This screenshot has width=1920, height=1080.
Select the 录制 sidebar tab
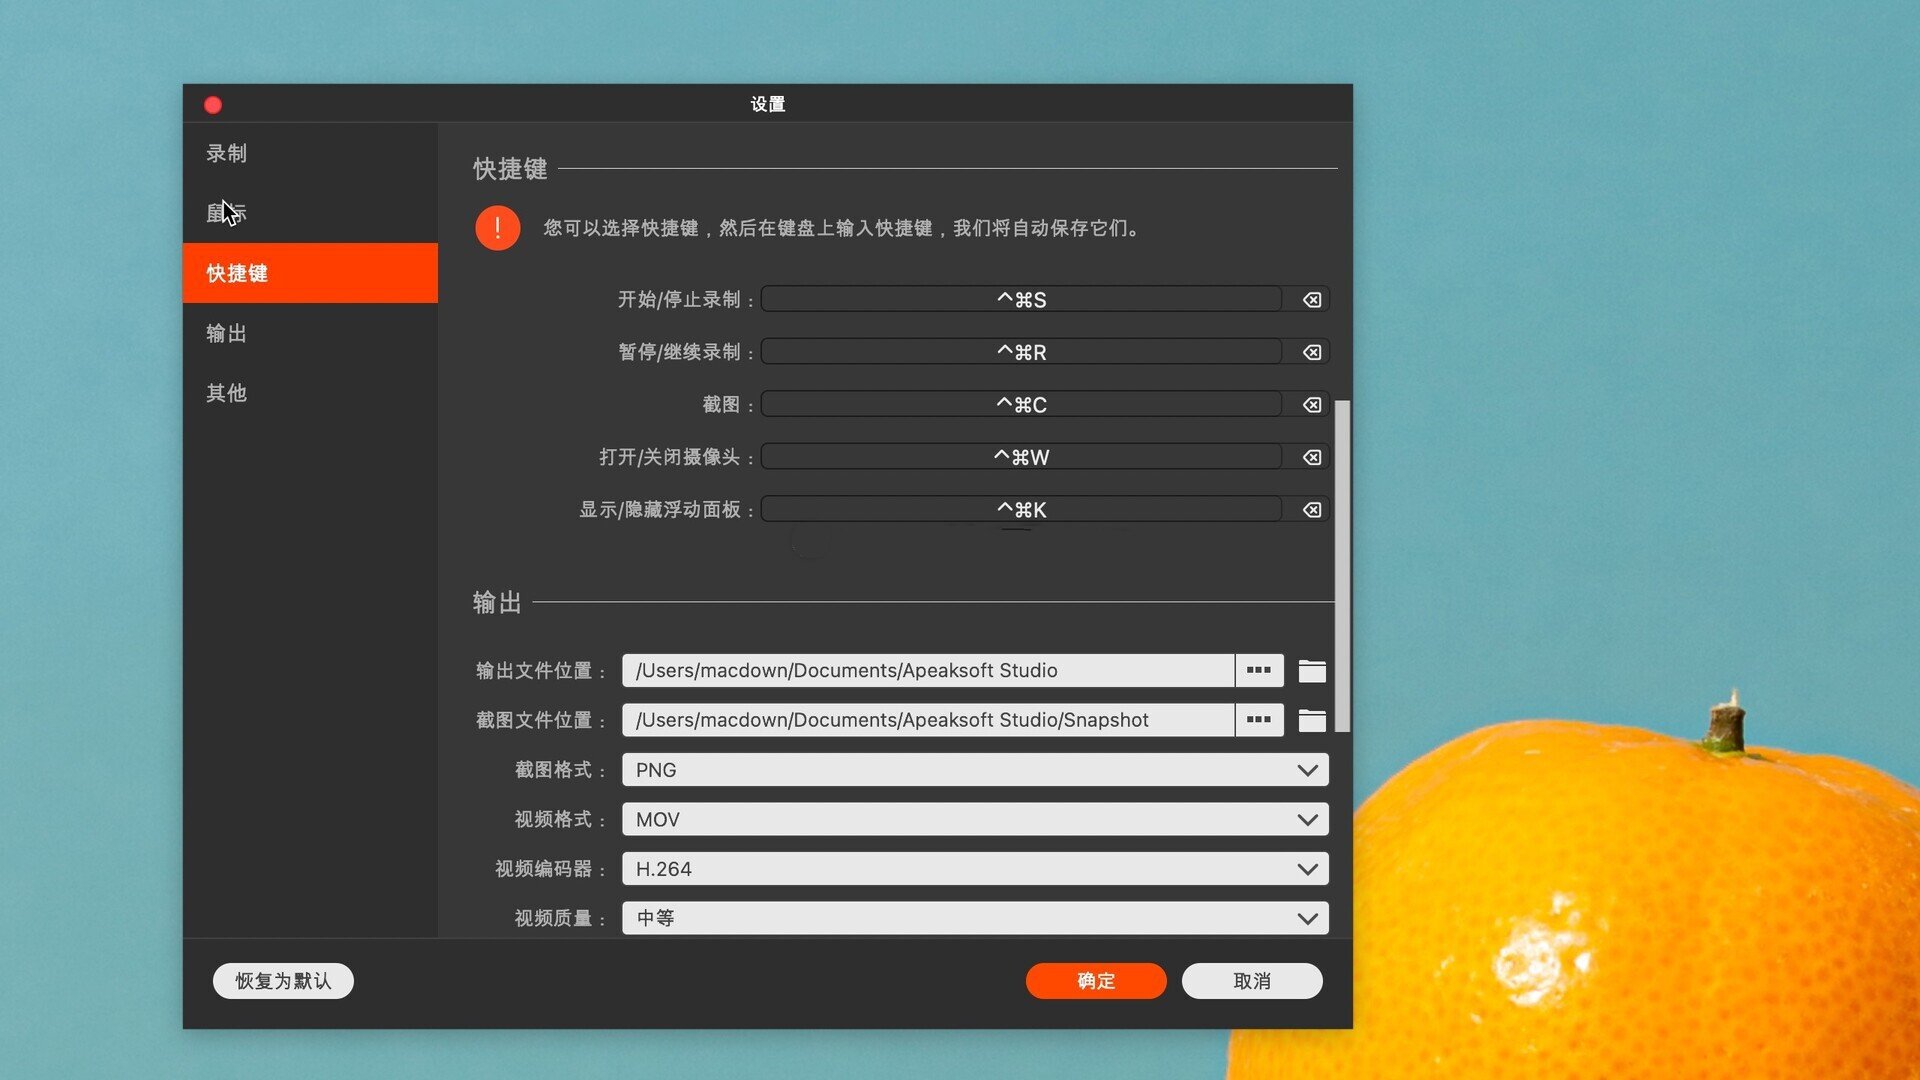(x=310, y=153)
